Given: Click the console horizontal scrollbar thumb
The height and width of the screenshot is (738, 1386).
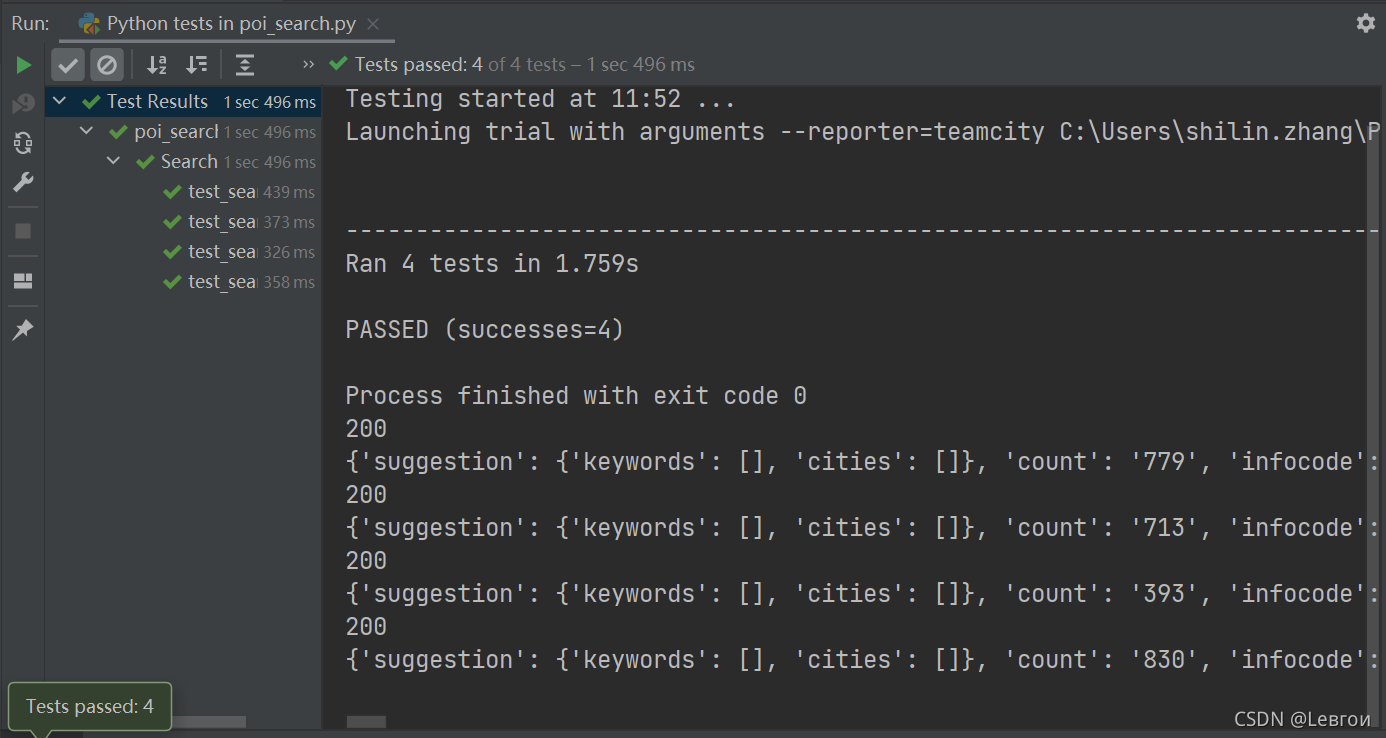Looking at the screenshot, I should [366, 722].
